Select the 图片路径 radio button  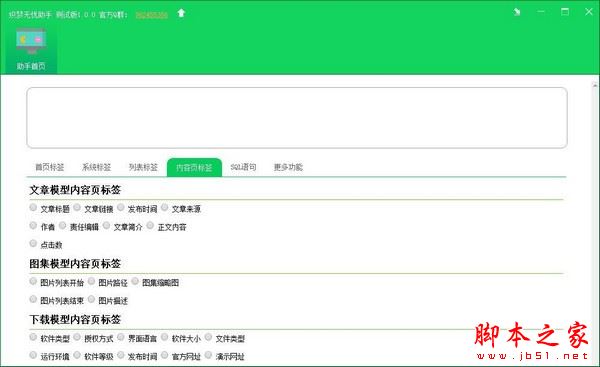tap(91, 281)
